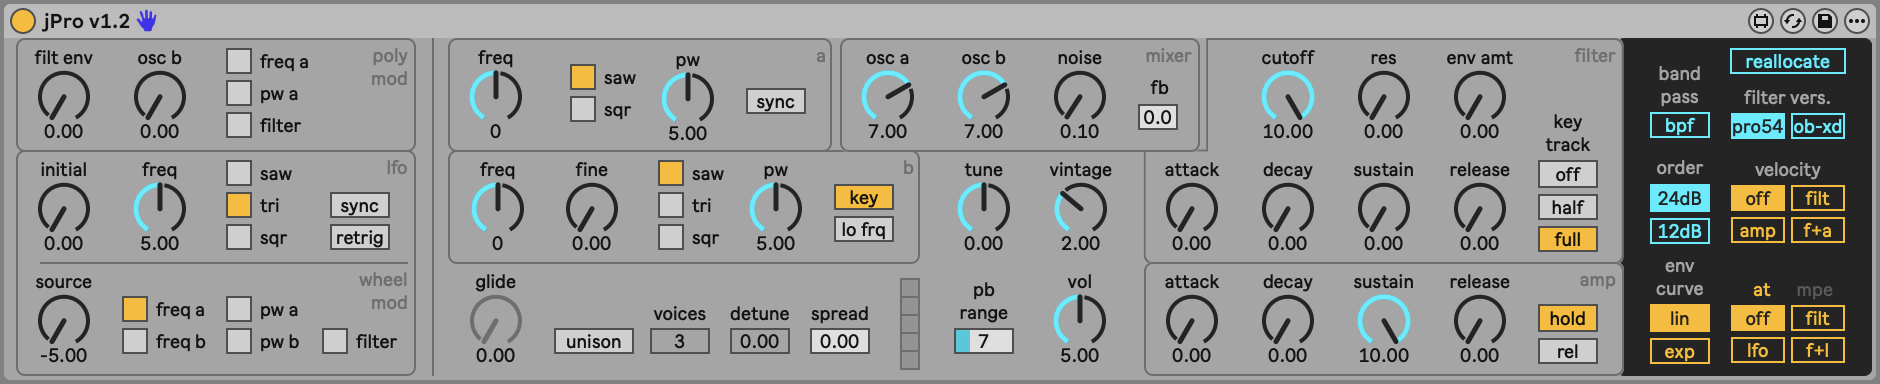Open the pb range value box
The height and width of the screenshot is (384, 1880).
tap(983, 341)
